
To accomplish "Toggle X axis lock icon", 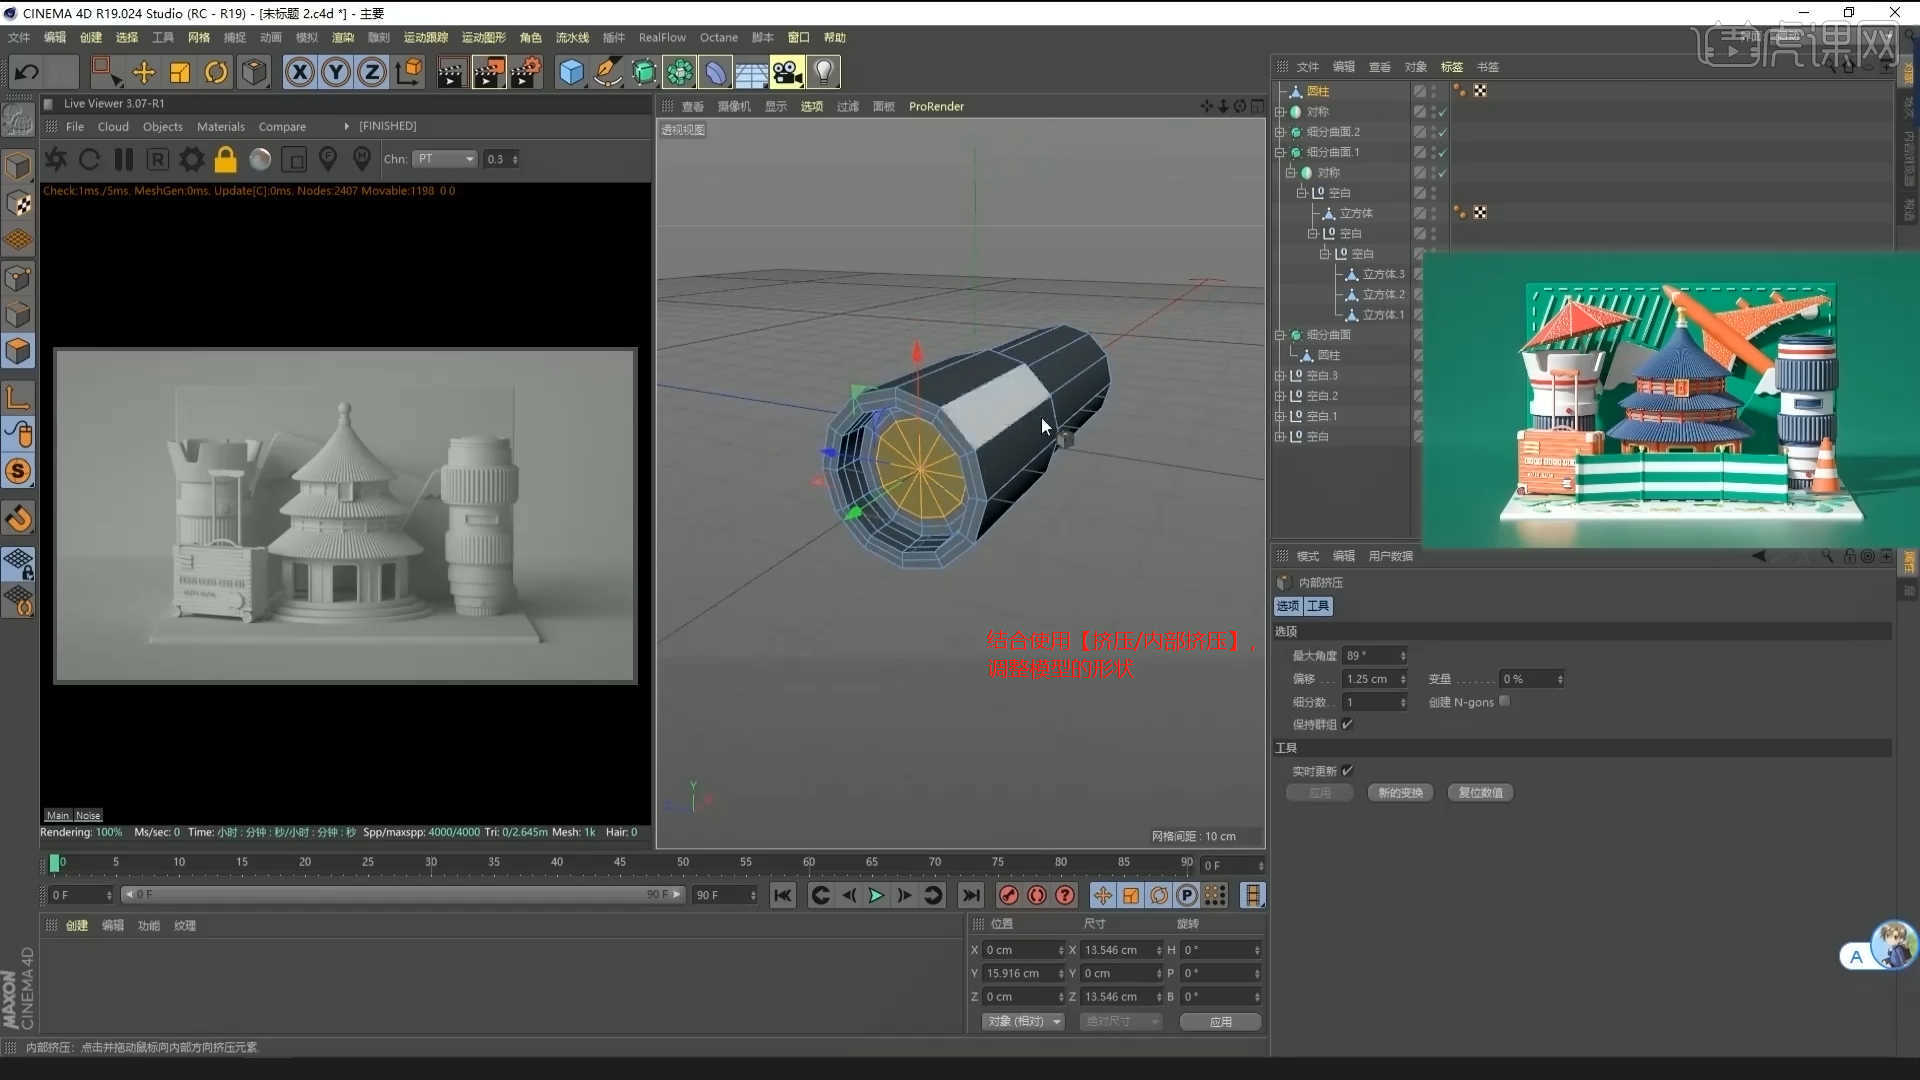I will (299, 72).
